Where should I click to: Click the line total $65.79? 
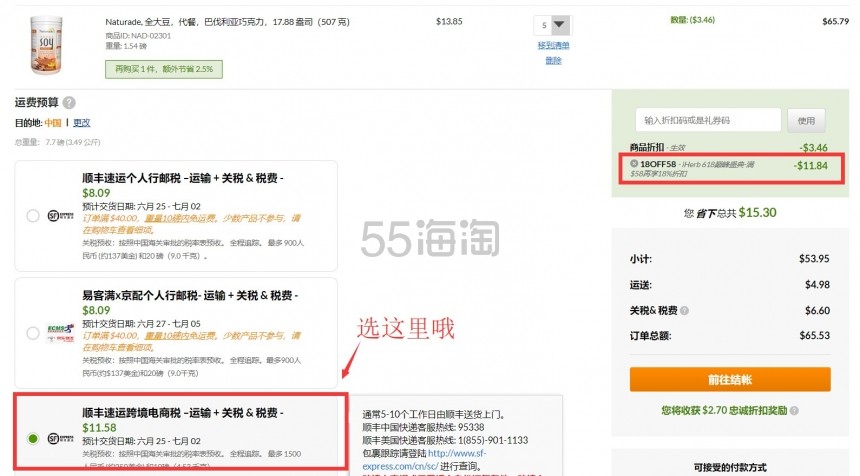click(x=835, y=21)
